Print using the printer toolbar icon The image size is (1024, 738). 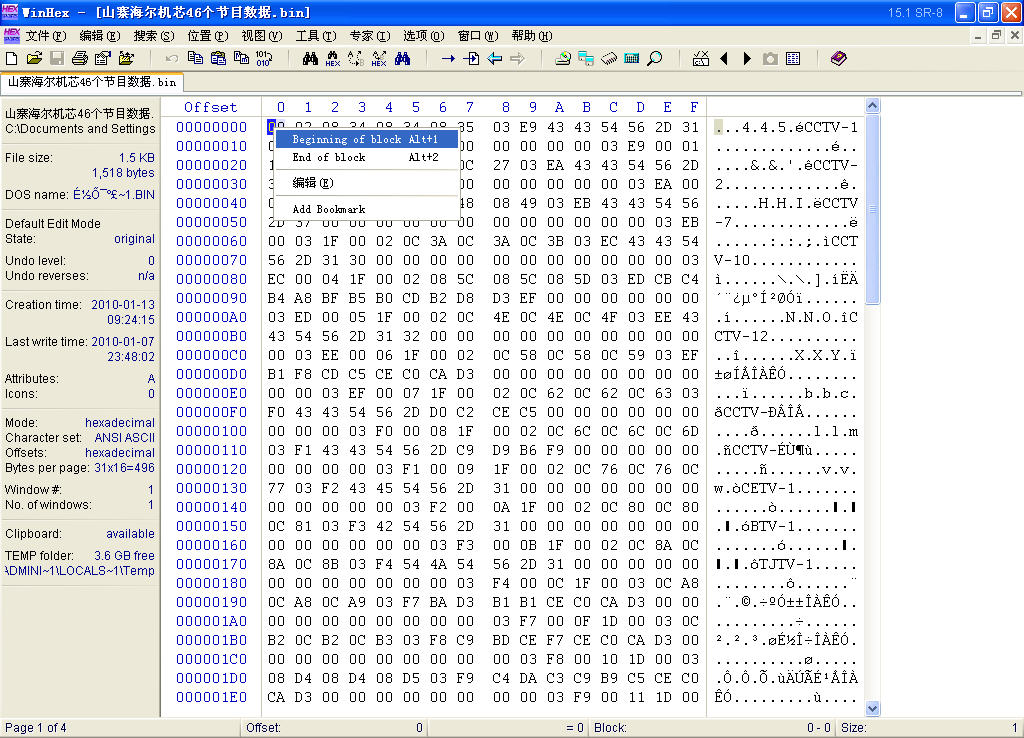point(80,59)
